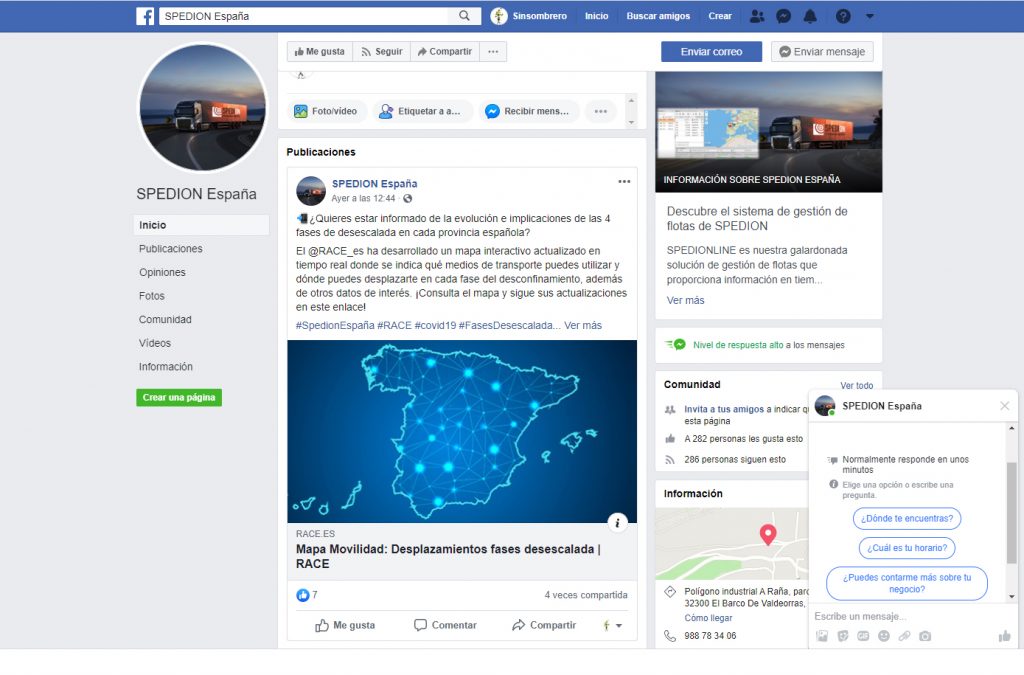
Task: Click Cómo llegar directions link
Action: (x=708, y=618)
